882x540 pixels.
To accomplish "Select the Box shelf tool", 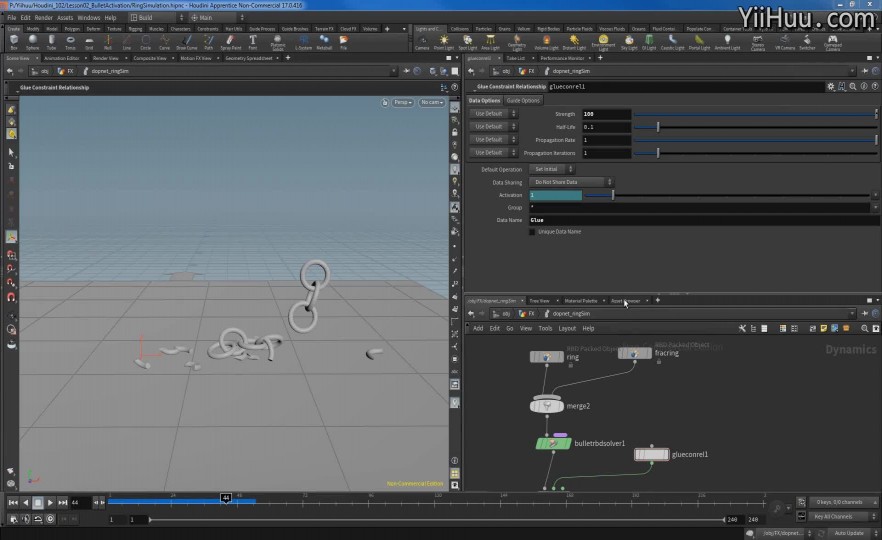I will (14, 42).
